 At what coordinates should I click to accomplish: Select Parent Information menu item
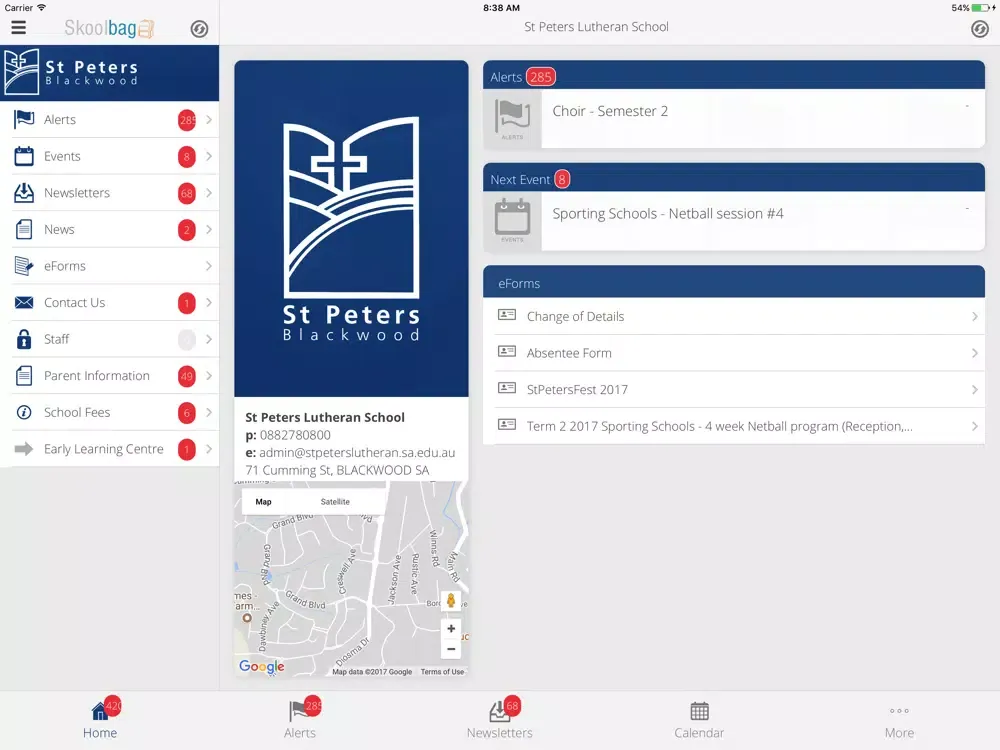coord(110,376)
